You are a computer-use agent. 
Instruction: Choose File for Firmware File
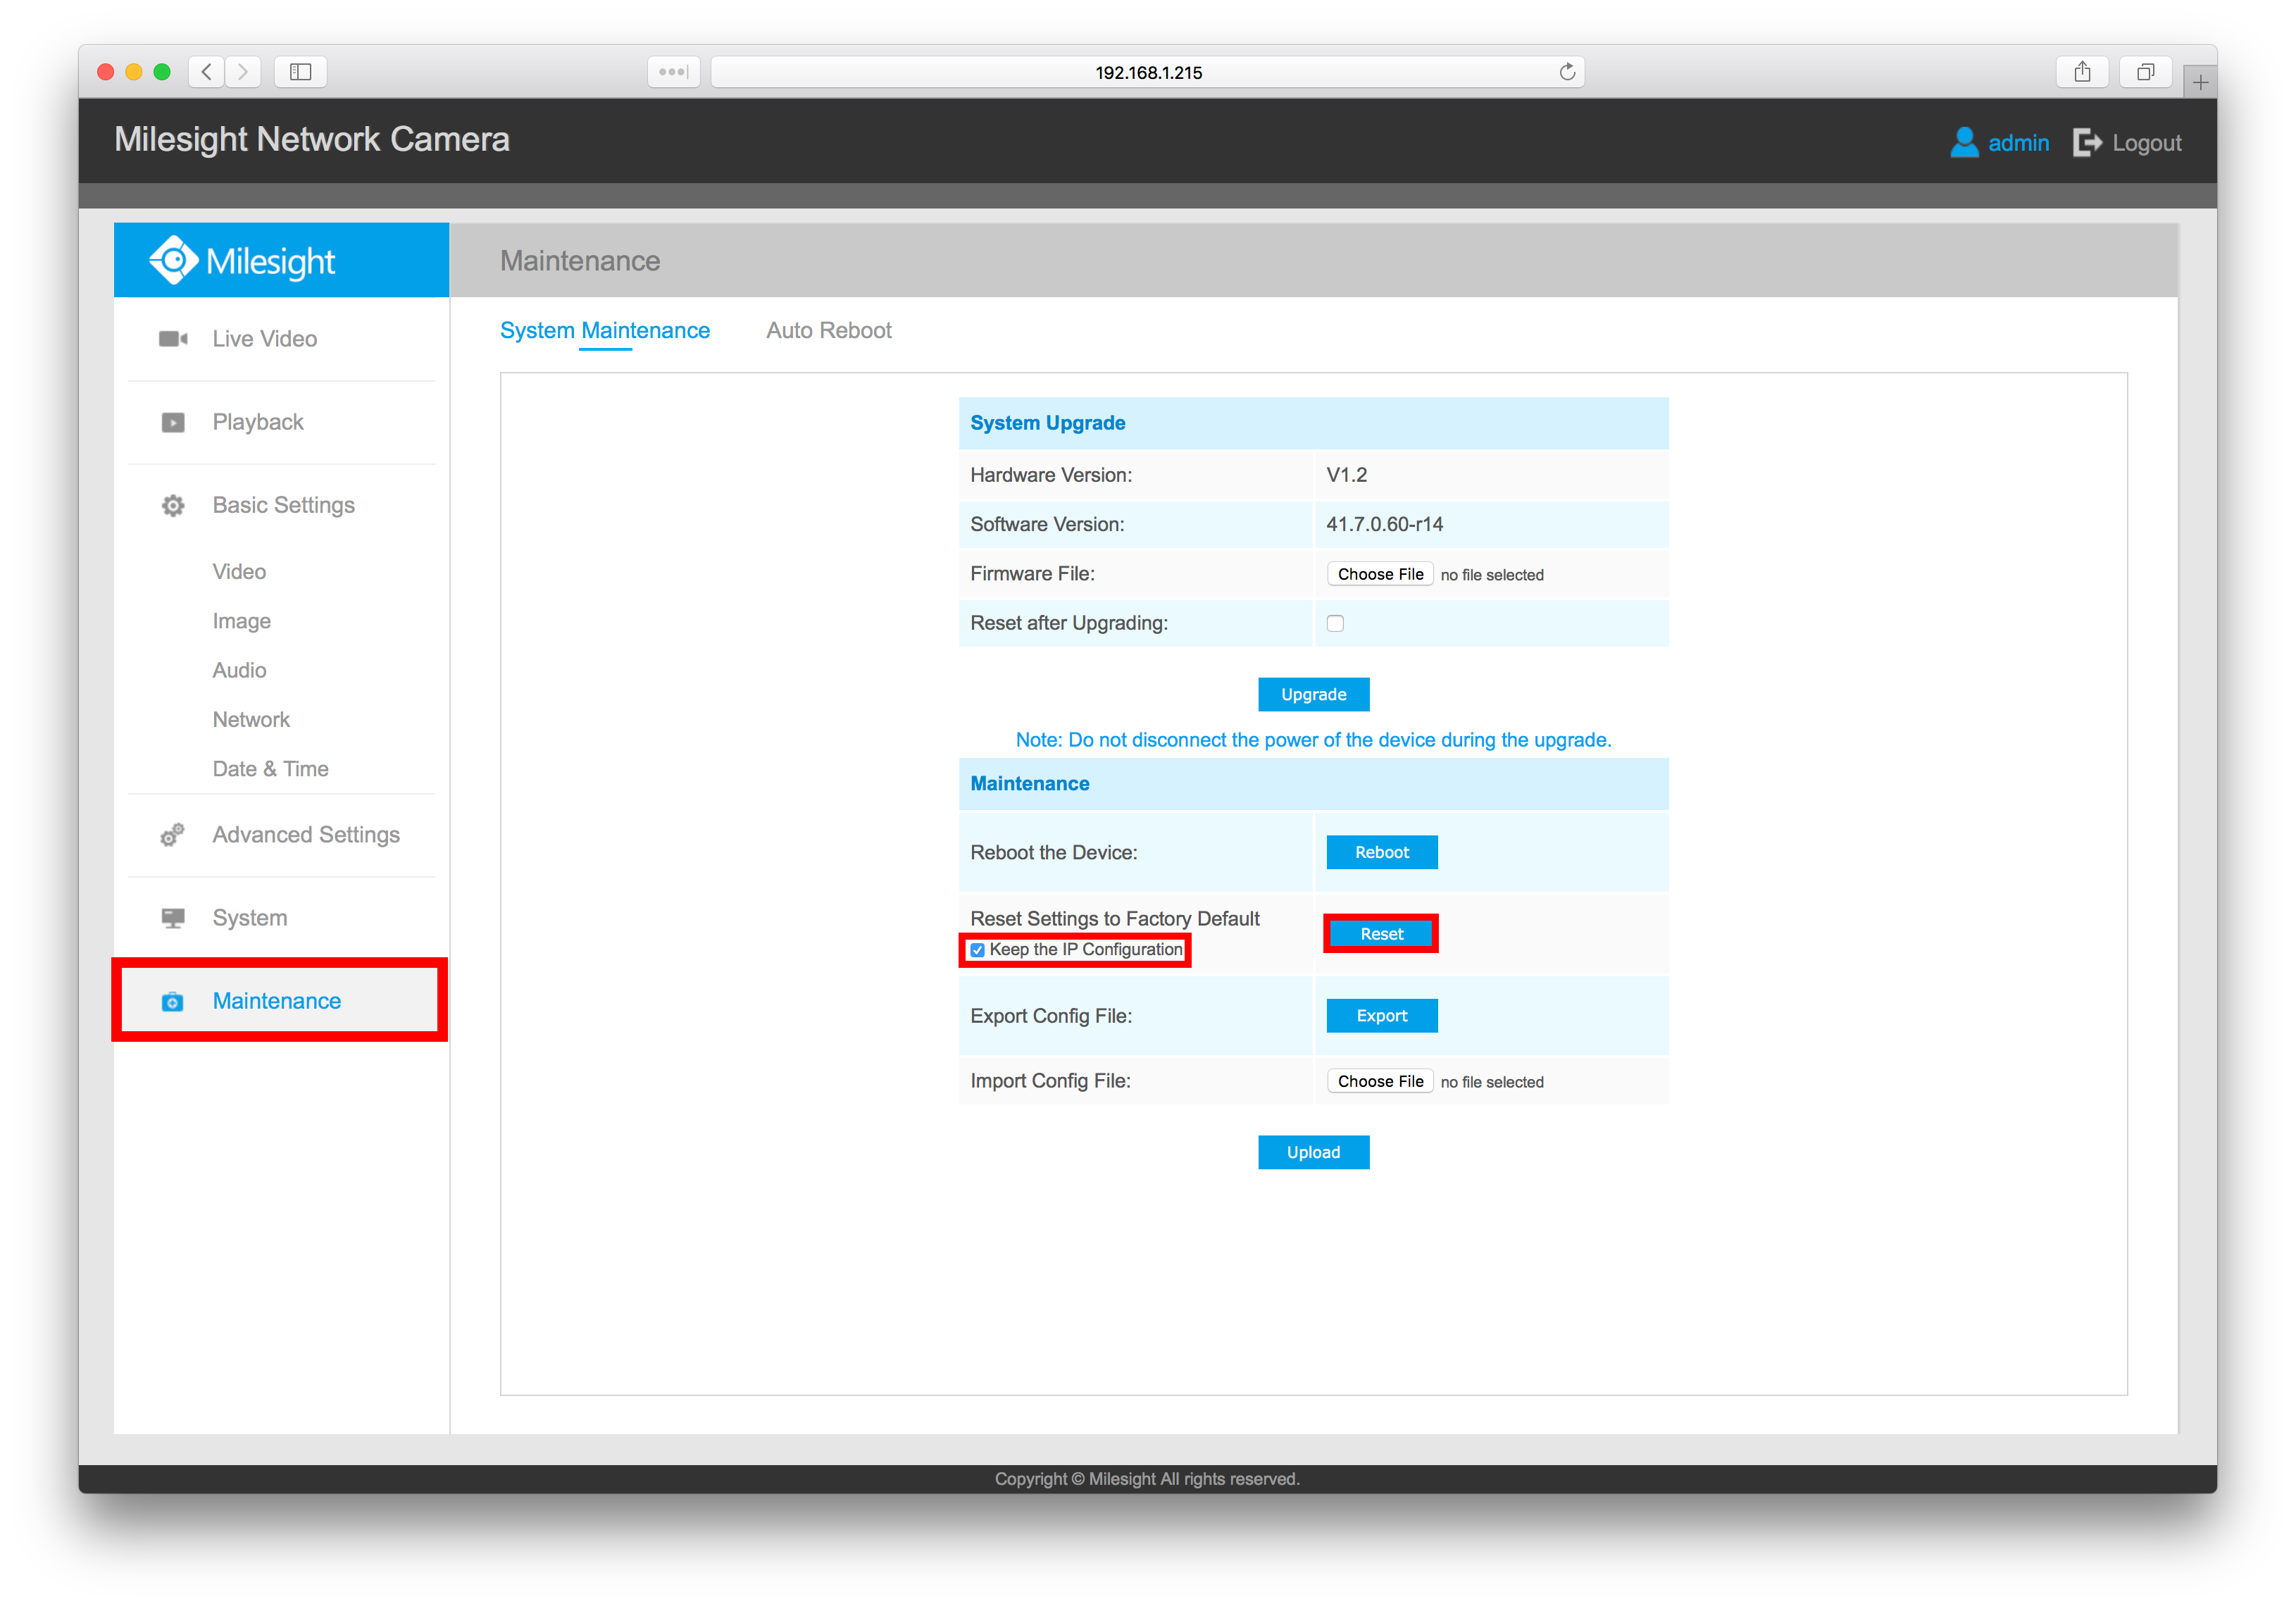tap(1380, 574)
